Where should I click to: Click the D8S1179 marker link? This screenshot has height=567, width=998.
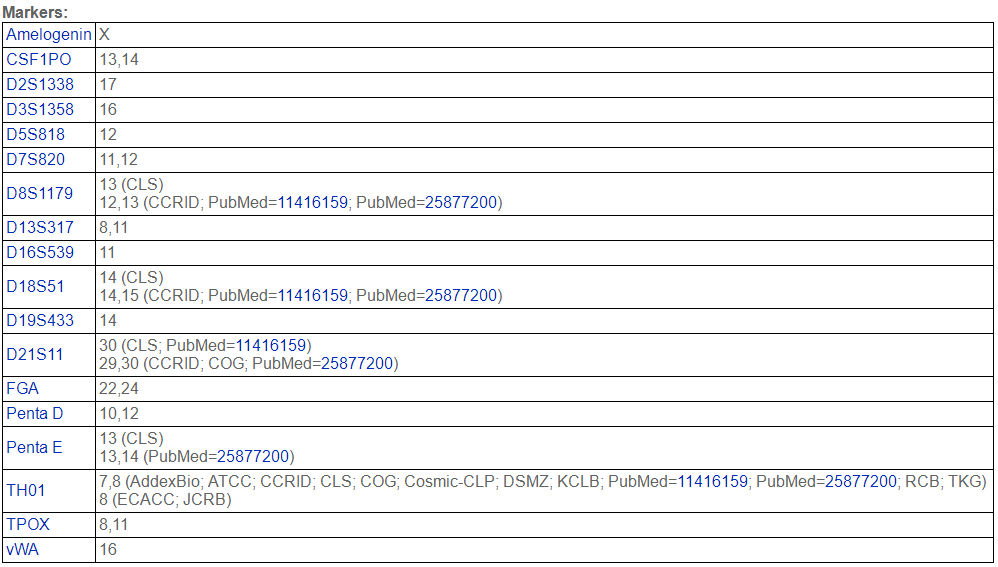tap(40, 193)
